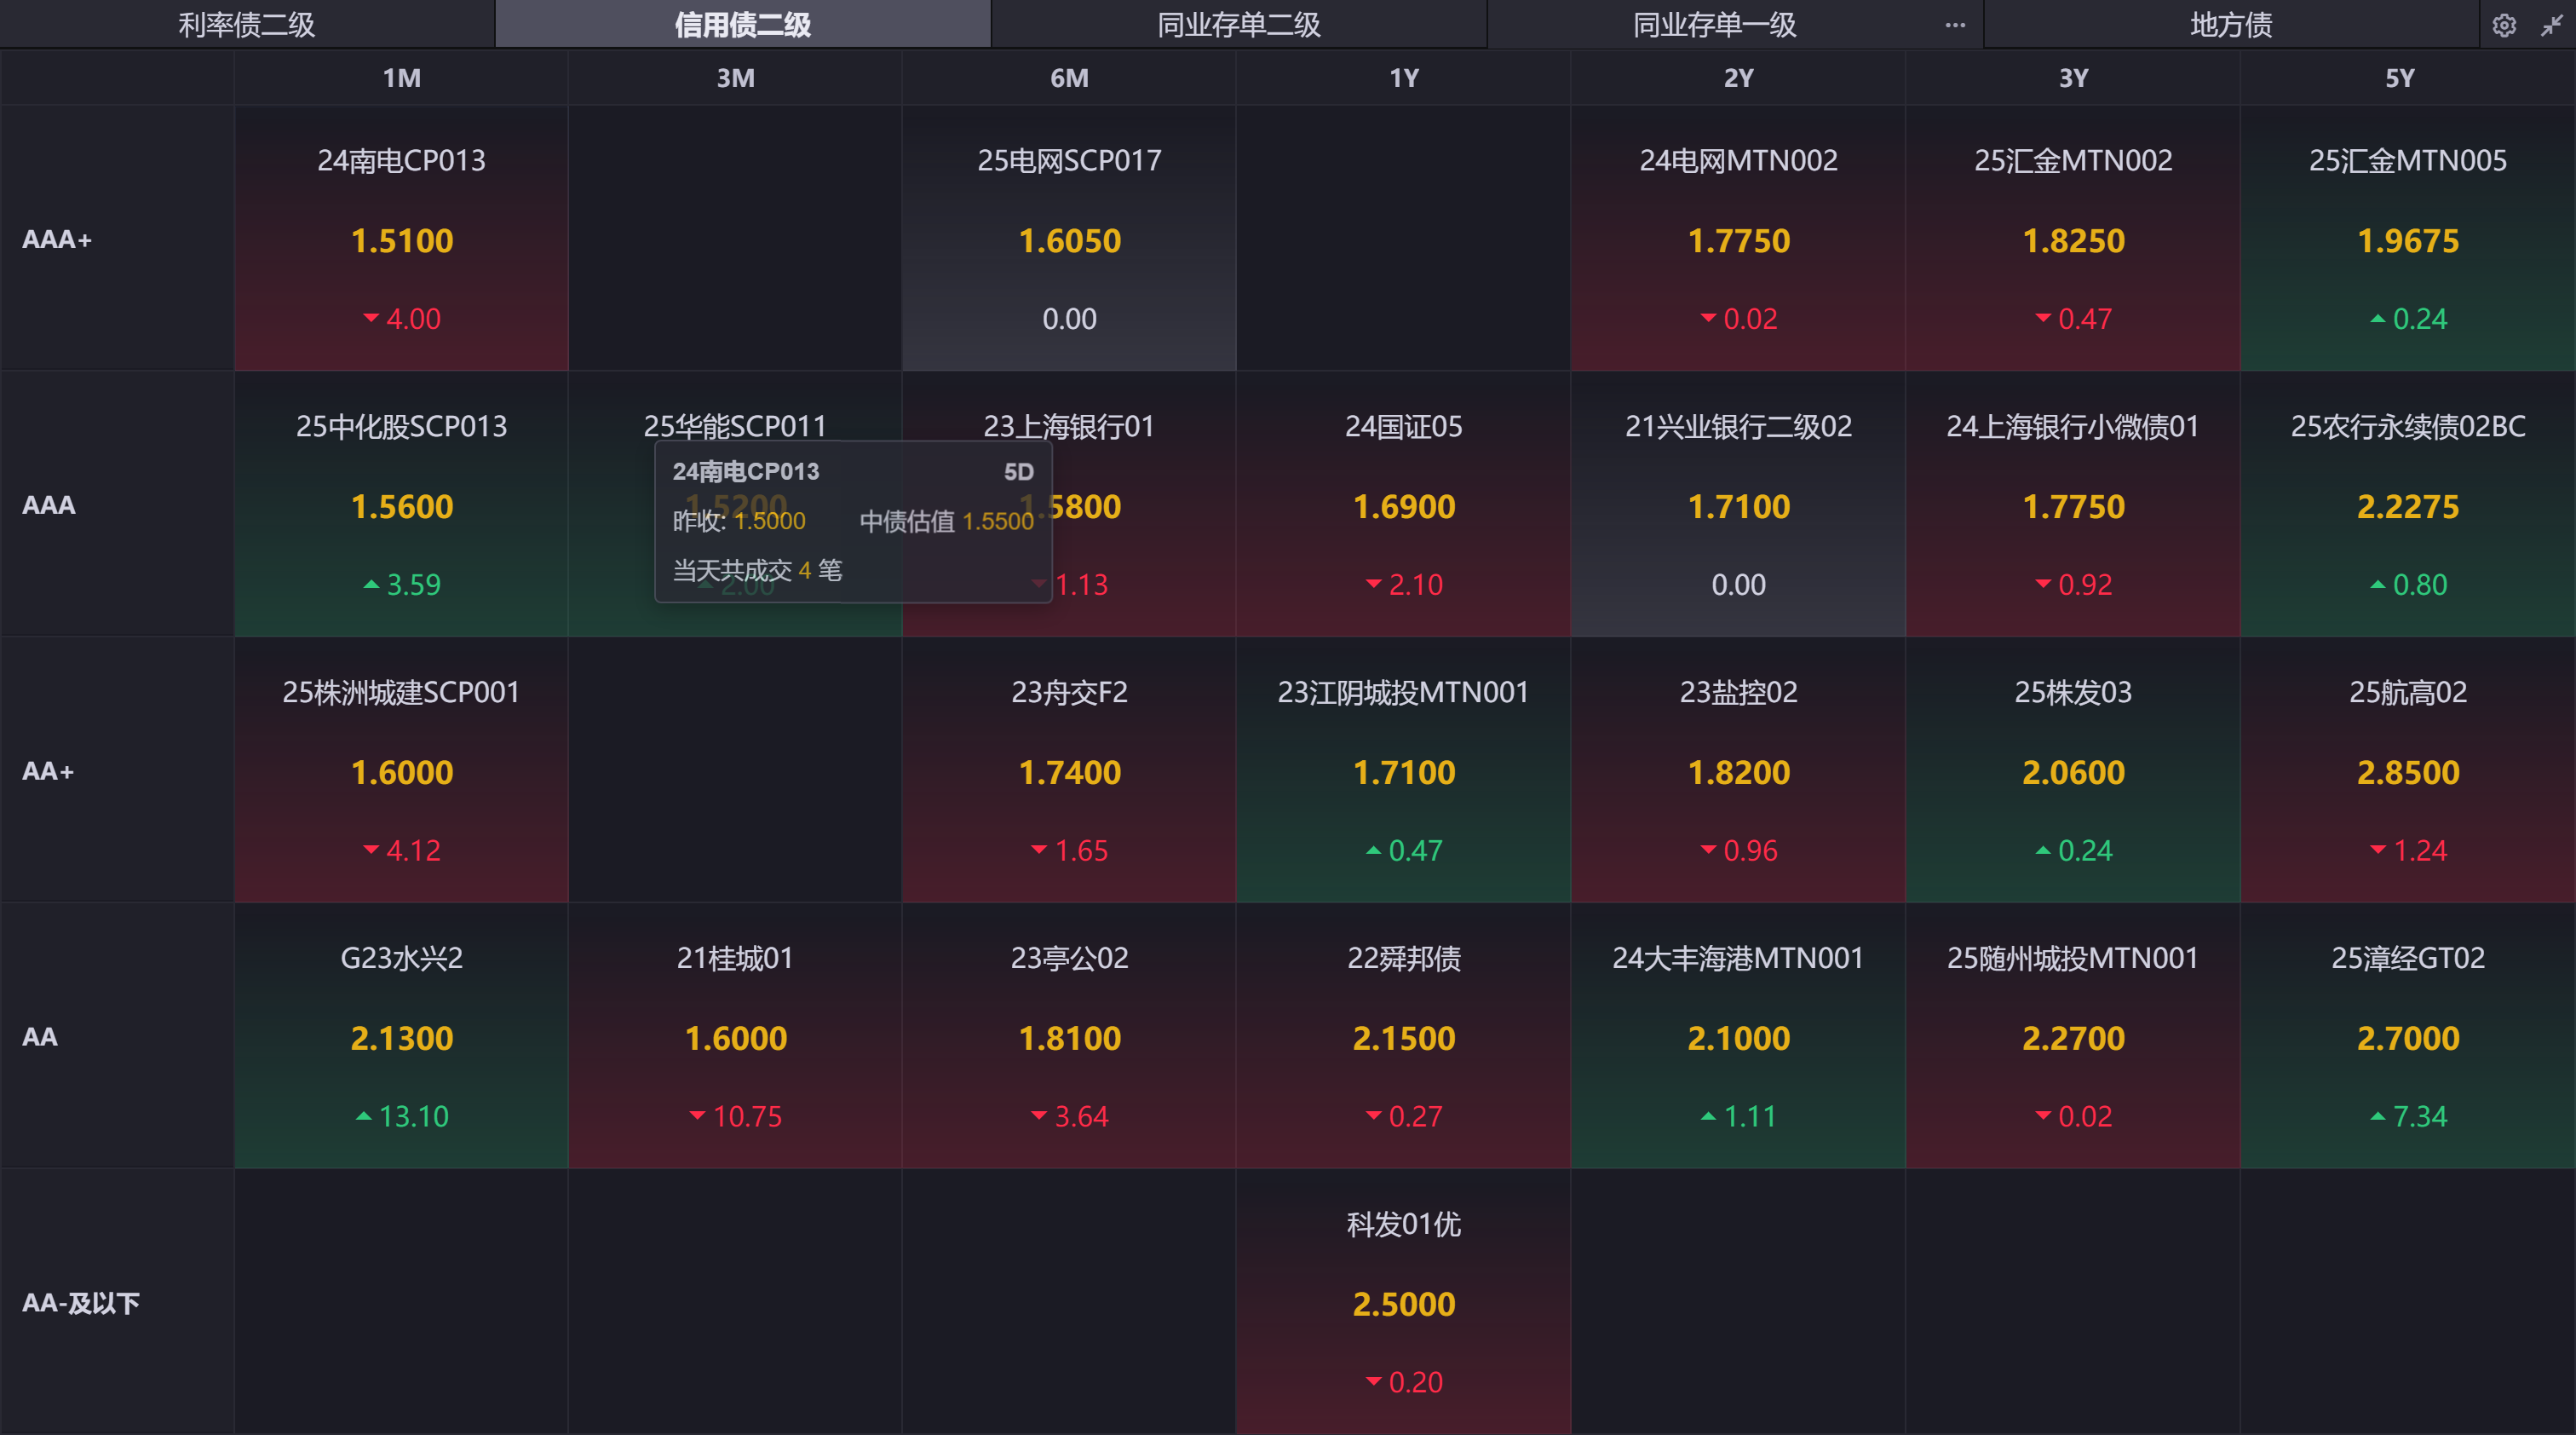Select the 25汇金MTN005 bond tile

tap(2407, 239)
